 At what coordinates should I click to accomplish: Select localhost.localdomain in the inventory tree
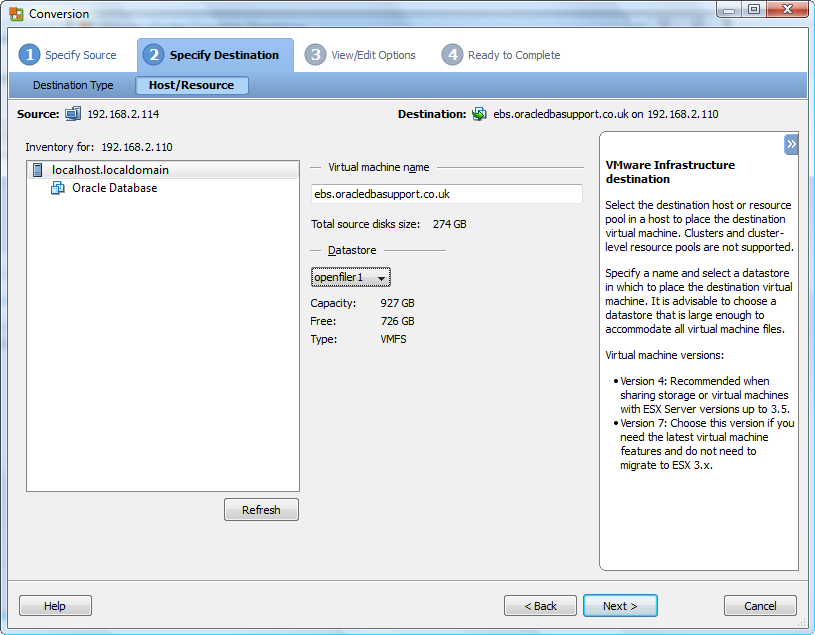[163, 170]
